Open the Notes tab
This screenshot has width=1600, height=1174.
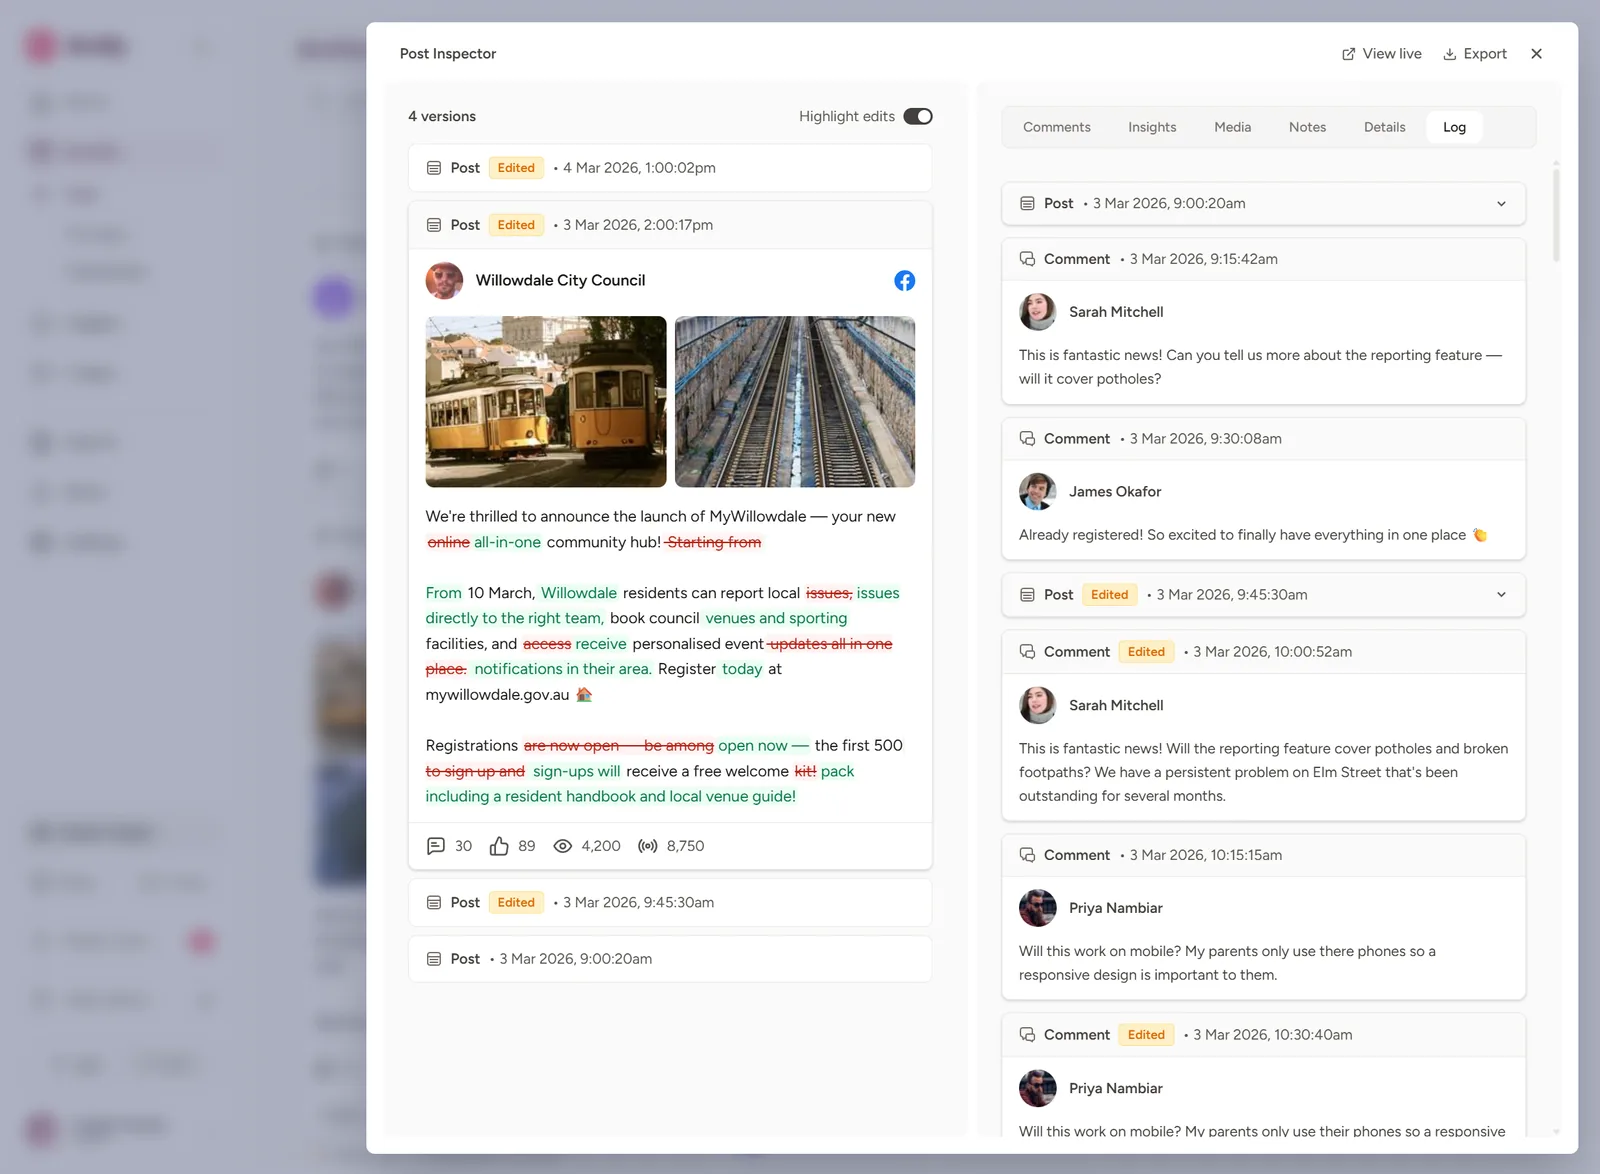click(1307, 127)
